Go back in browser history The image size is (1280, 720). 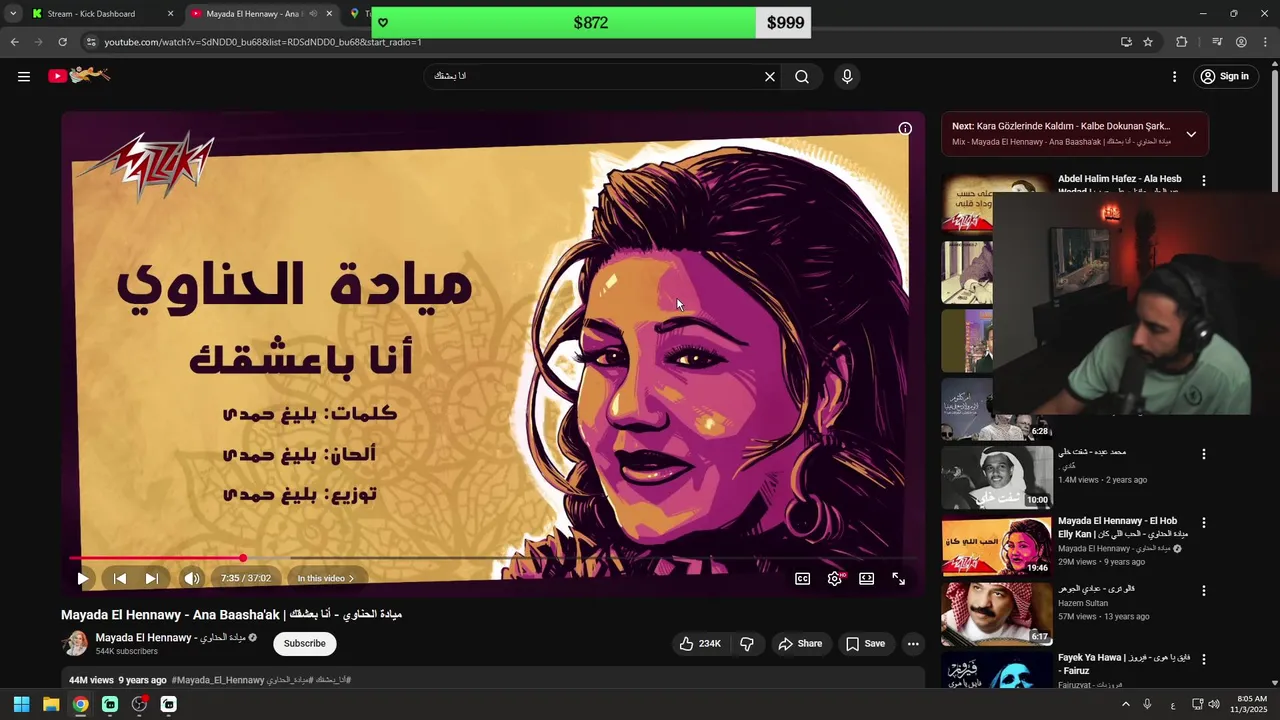pos(14,42)
